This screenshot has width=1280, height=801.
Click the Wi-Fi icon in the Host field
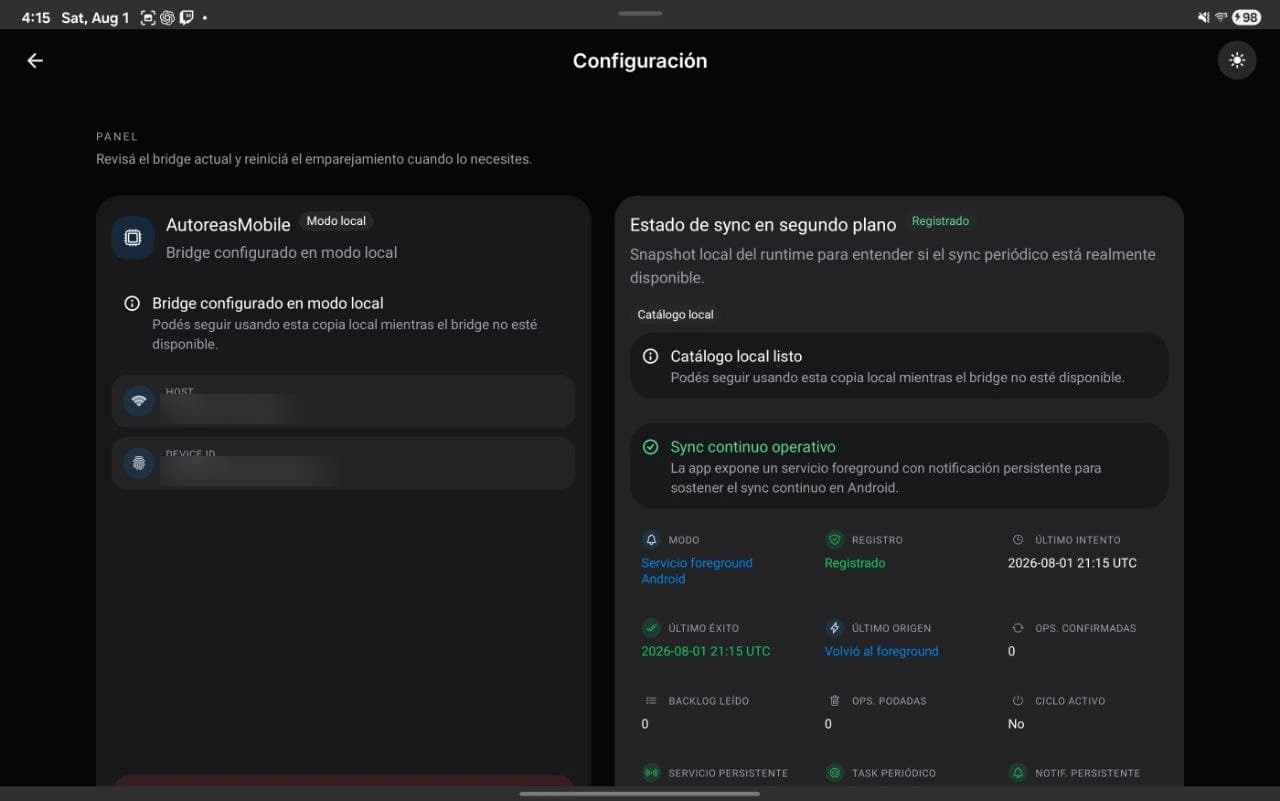coord(139,401)
